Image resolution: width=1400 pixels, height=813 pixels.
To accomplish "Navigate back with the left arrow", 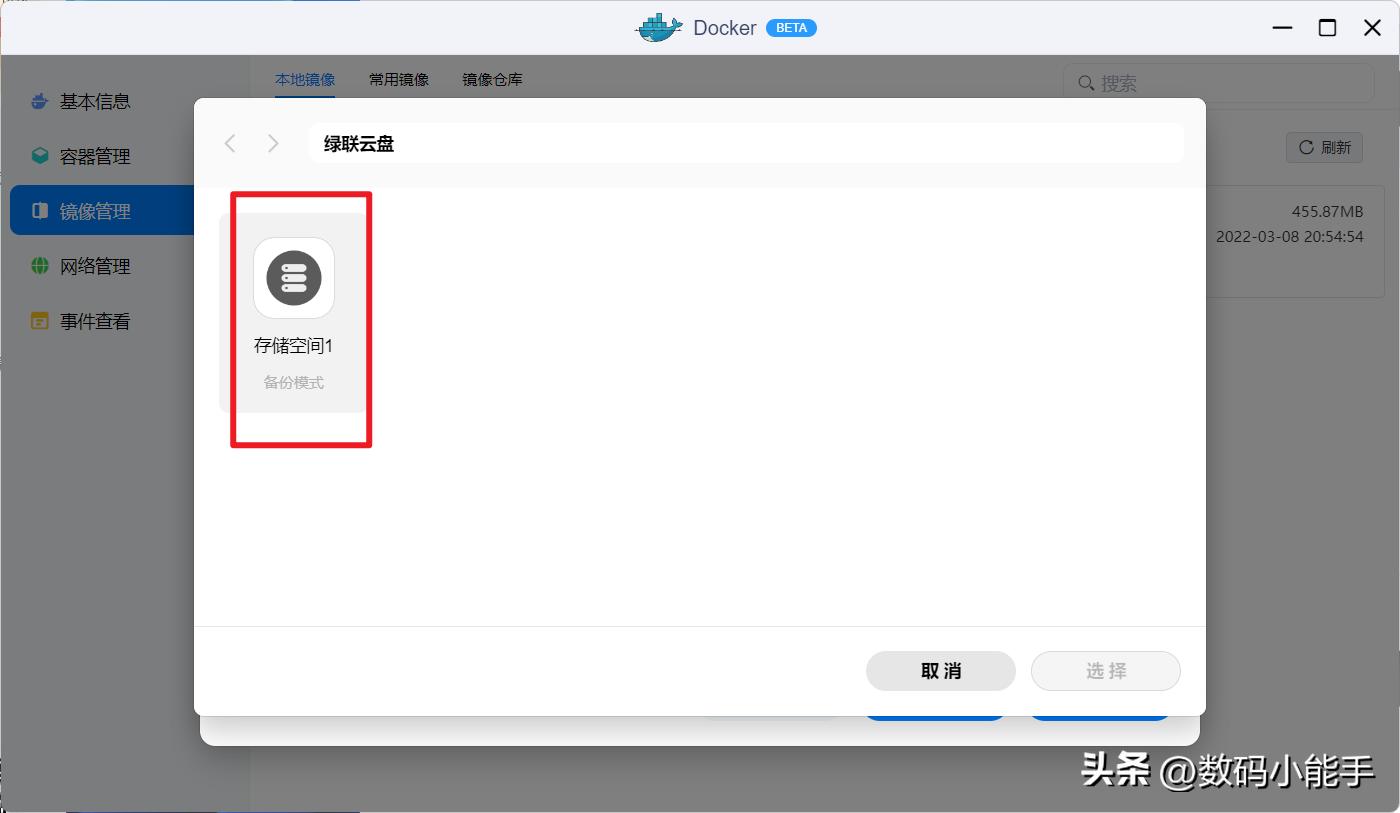I will pos(229,143).
